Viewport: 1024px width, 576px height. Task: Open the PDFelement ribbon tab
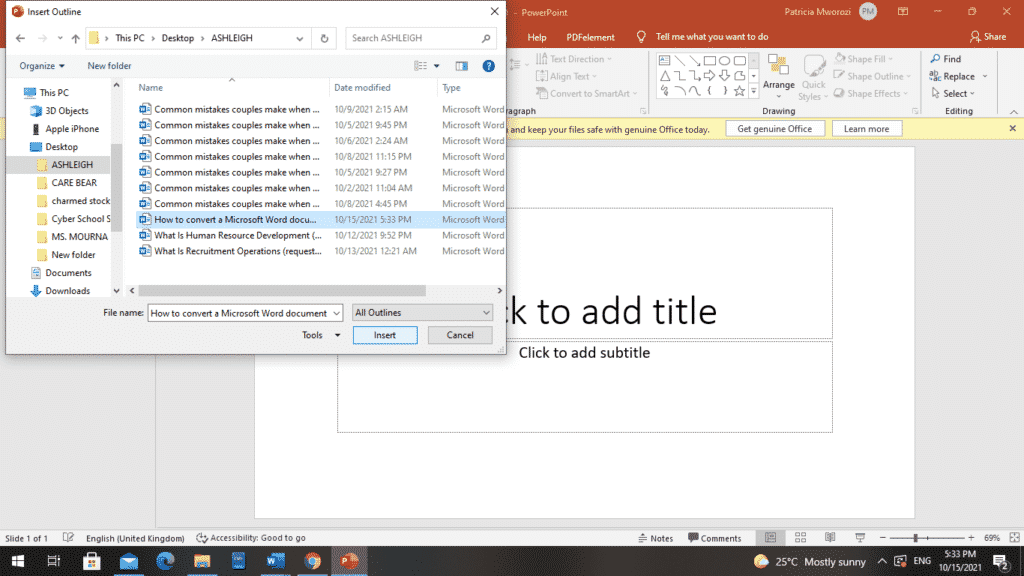pos(590,37)
